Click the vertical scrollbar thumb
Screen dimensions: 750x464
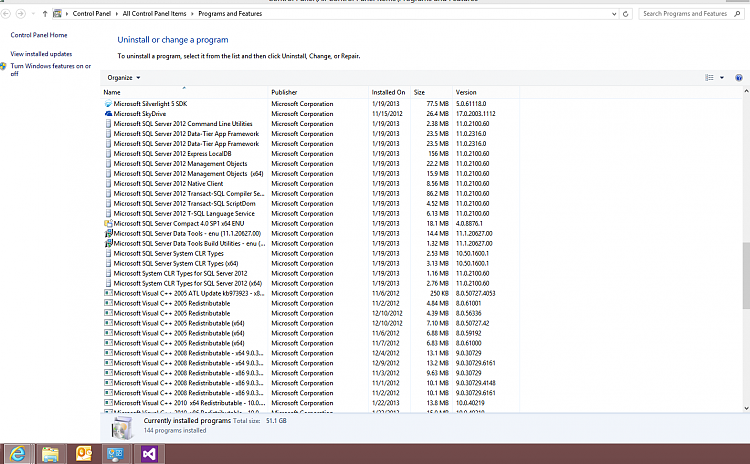pyautogui.click(x=746, y=275)
